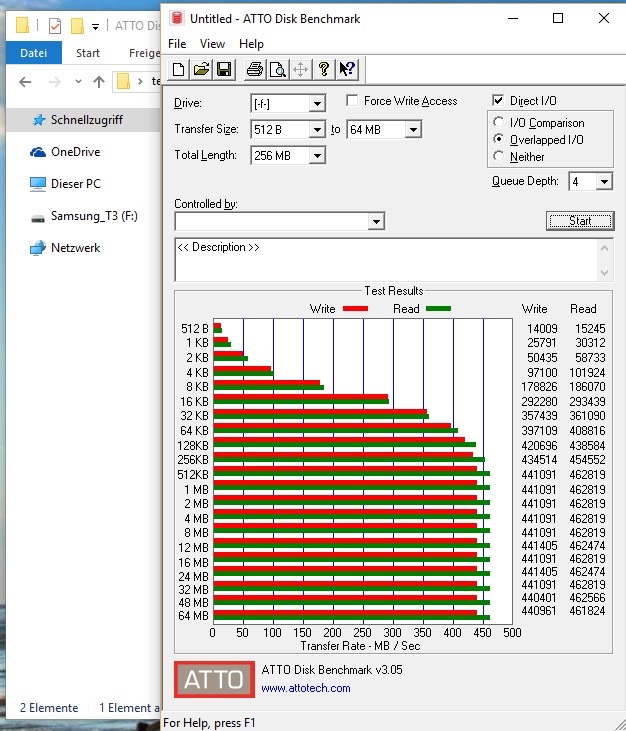Image resolution: width=626 pixels, height=731 pixels.
Task: Click the Samsung_T3 drive icon
Action: click(38, 218)
